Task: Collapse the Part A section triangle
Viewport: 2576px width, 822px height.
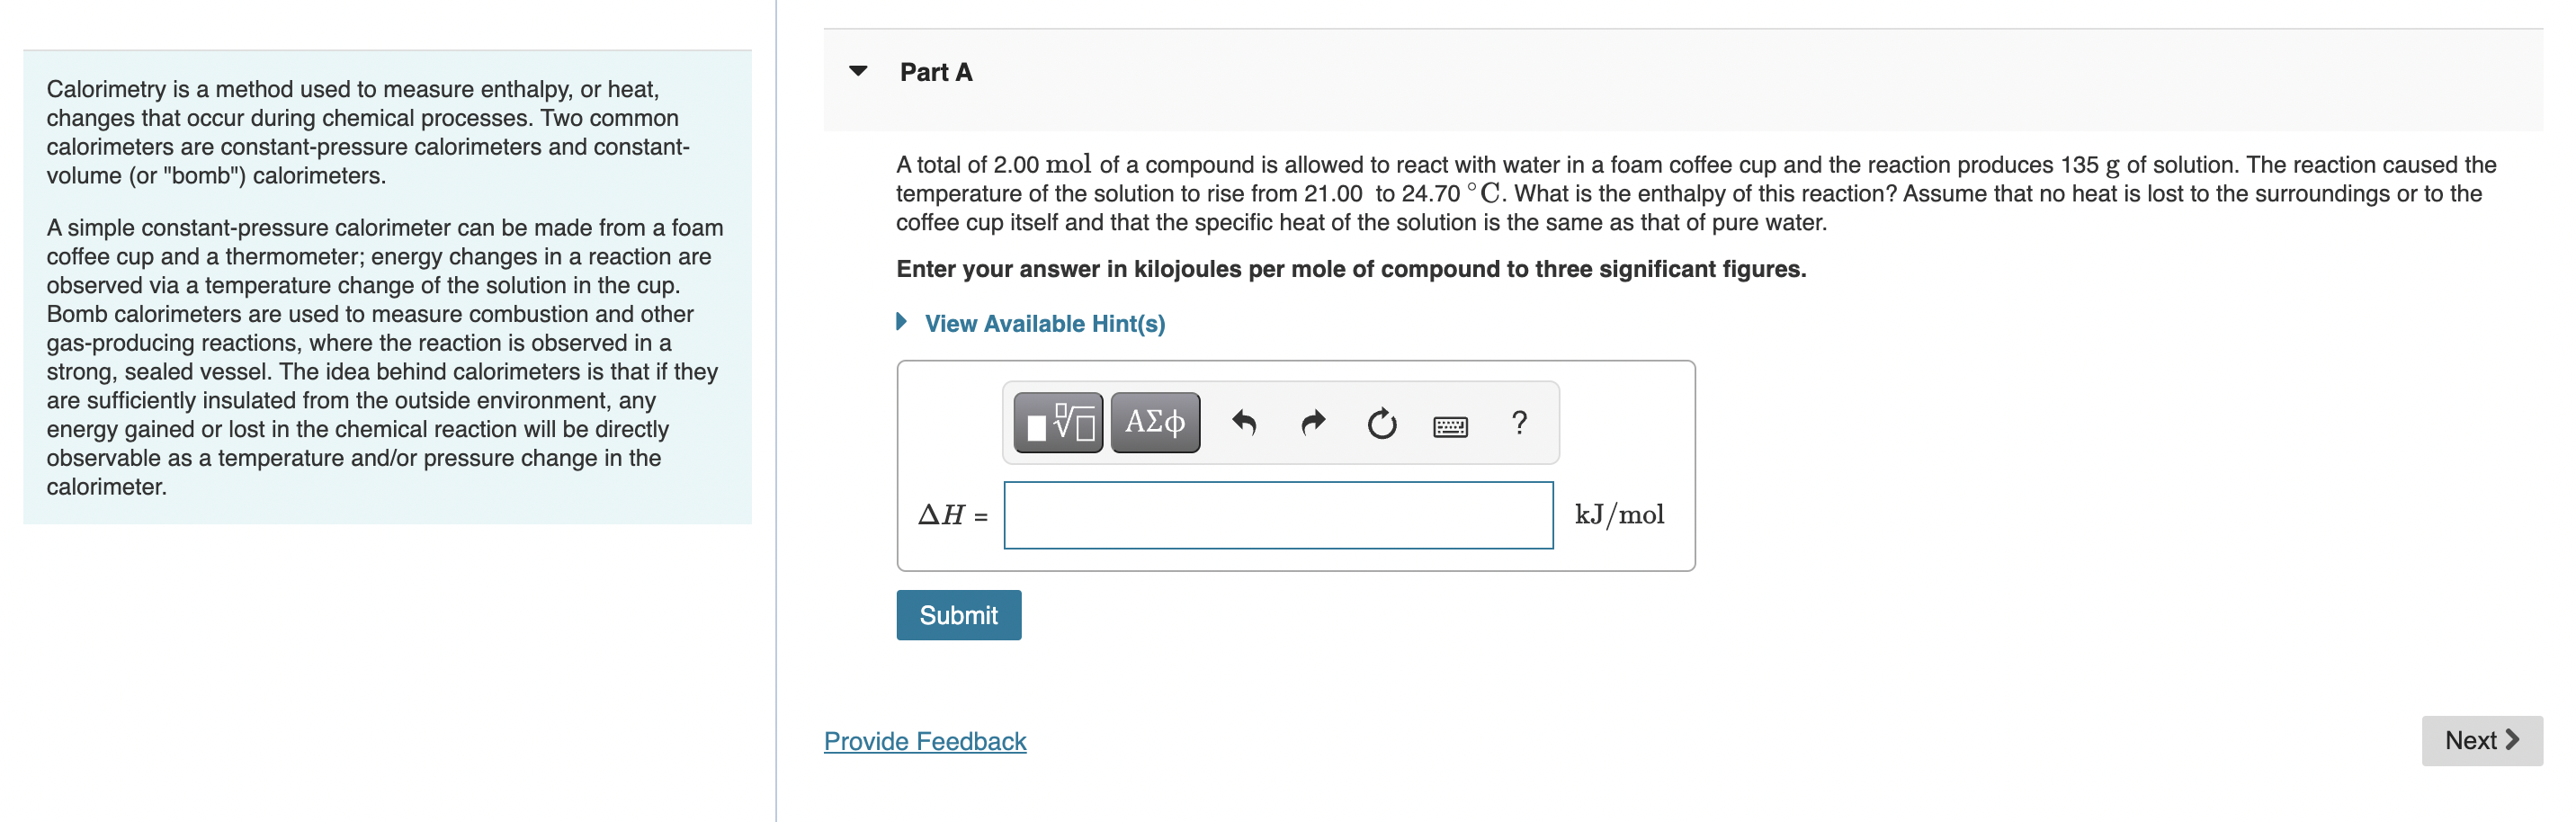Action: pyautogui.click(x=858, y=71)
